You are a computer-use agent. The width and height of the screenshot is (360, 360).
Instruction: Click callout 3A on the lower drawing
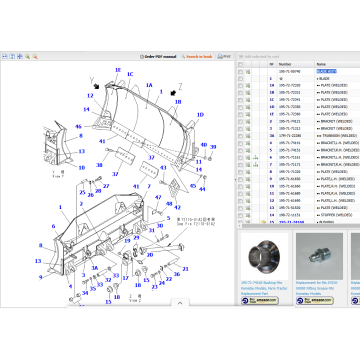(x=95, y=268)
